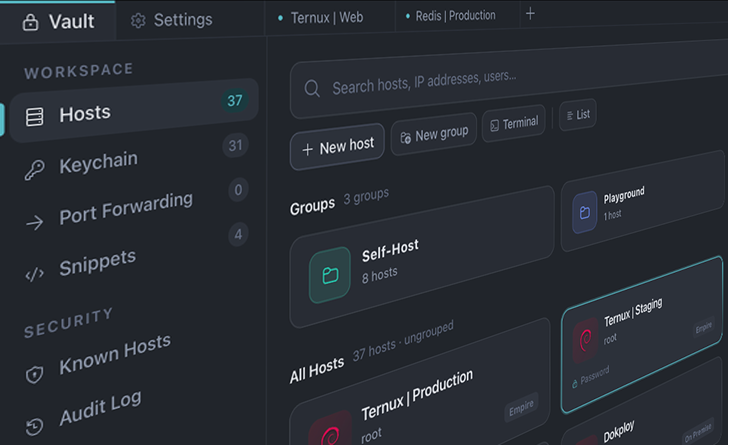Click the Self-Host green folder icon
The image size is (729, 445).
point(330,275)
